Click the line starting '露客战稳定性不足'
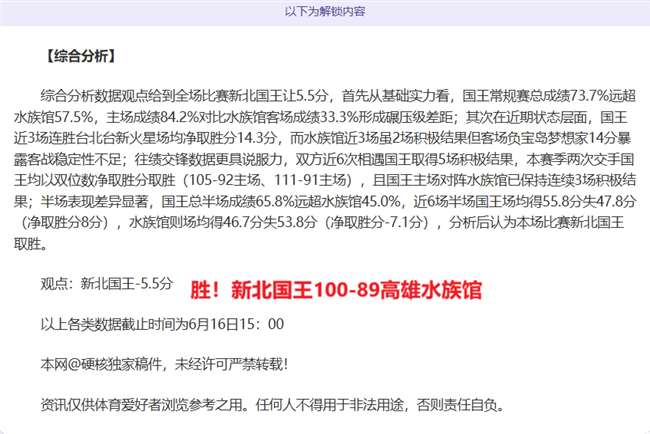Screen dimensions: 650x434 (x=324, y=159)
